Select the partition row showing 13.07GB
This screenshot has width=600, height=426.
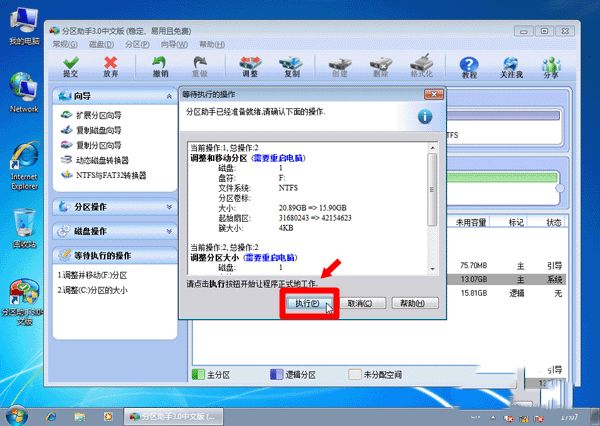[506, 279]
